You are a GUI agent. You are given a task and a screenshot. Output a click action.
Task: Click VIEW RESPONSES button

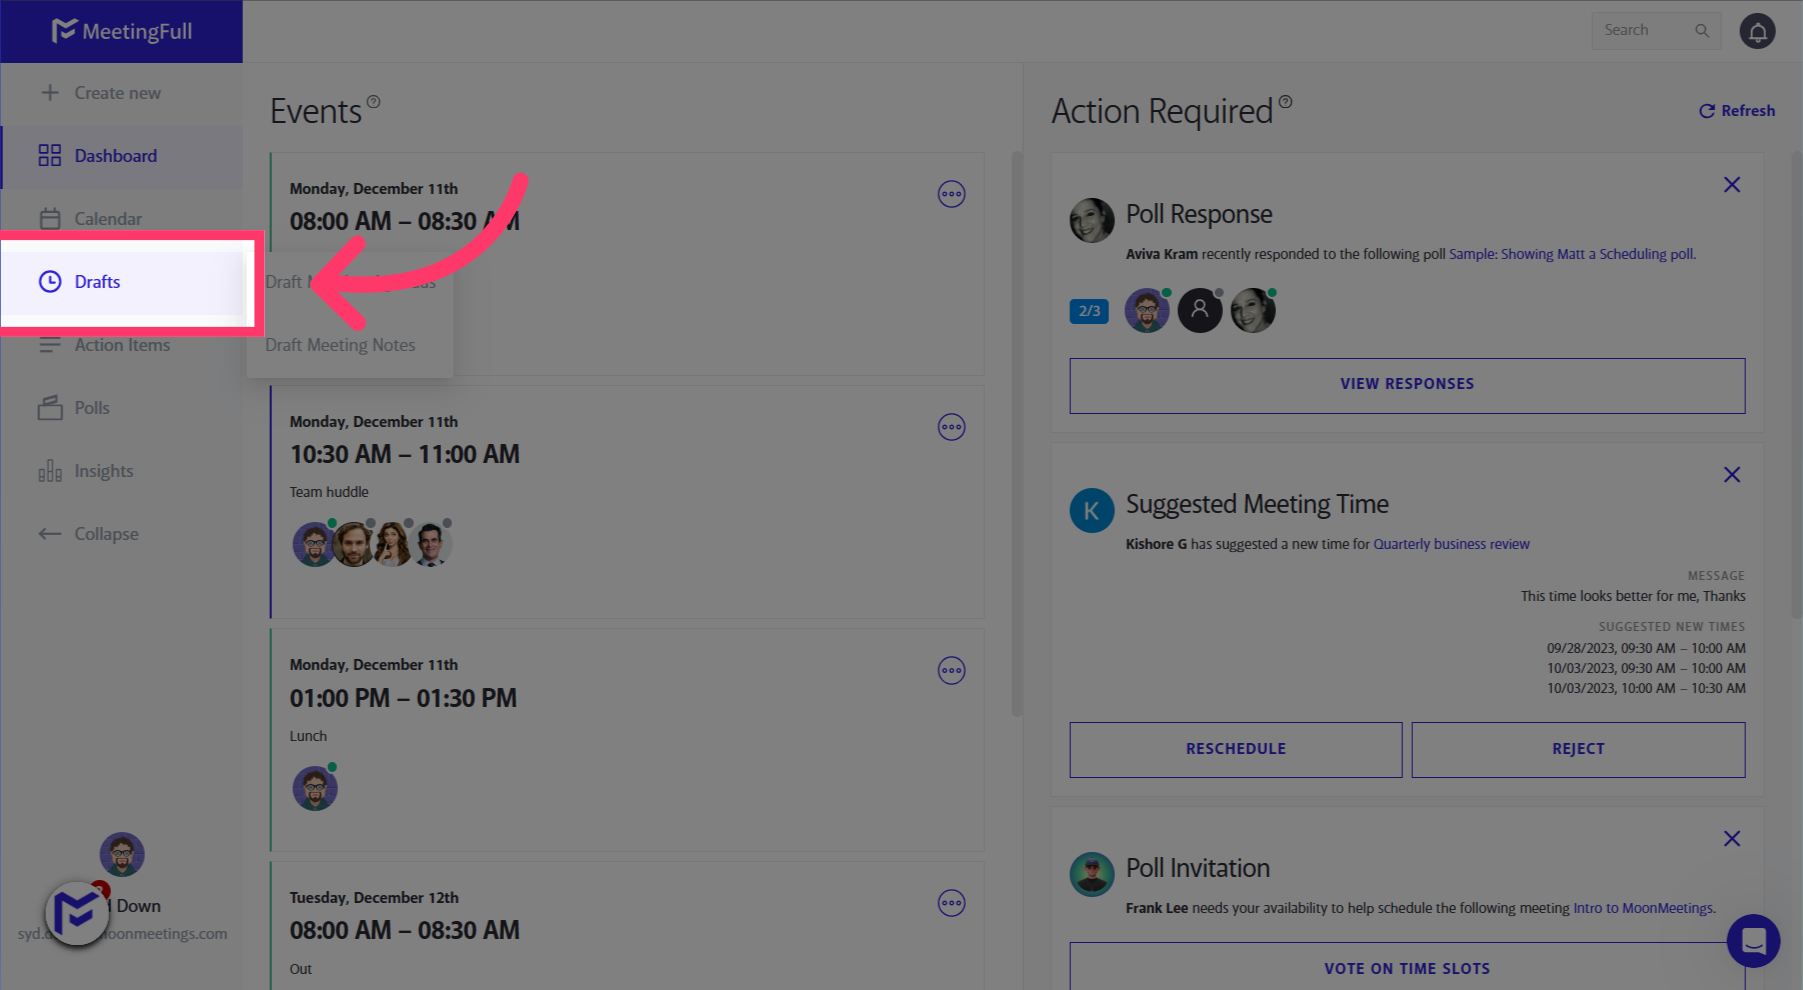pyautogui.click(x=1407, y=385)
